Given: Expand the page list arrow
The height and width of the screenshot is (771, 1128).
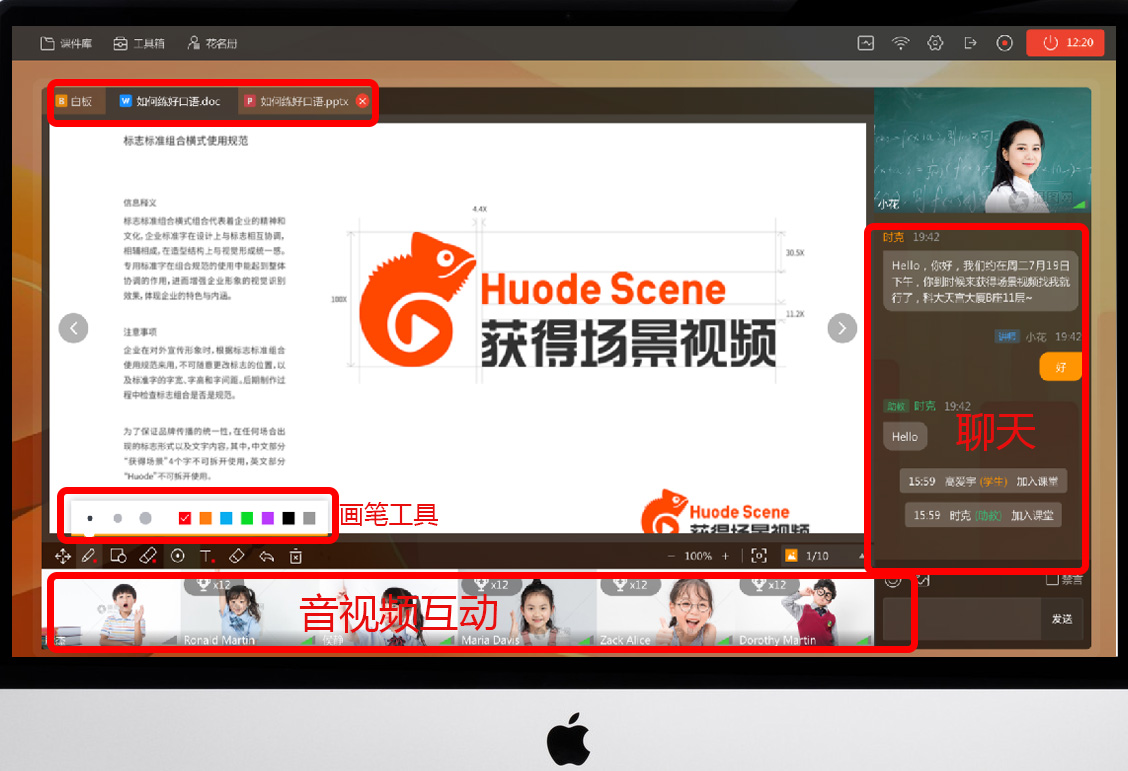Looking at the screenshot, I should [x=861, y=556].
